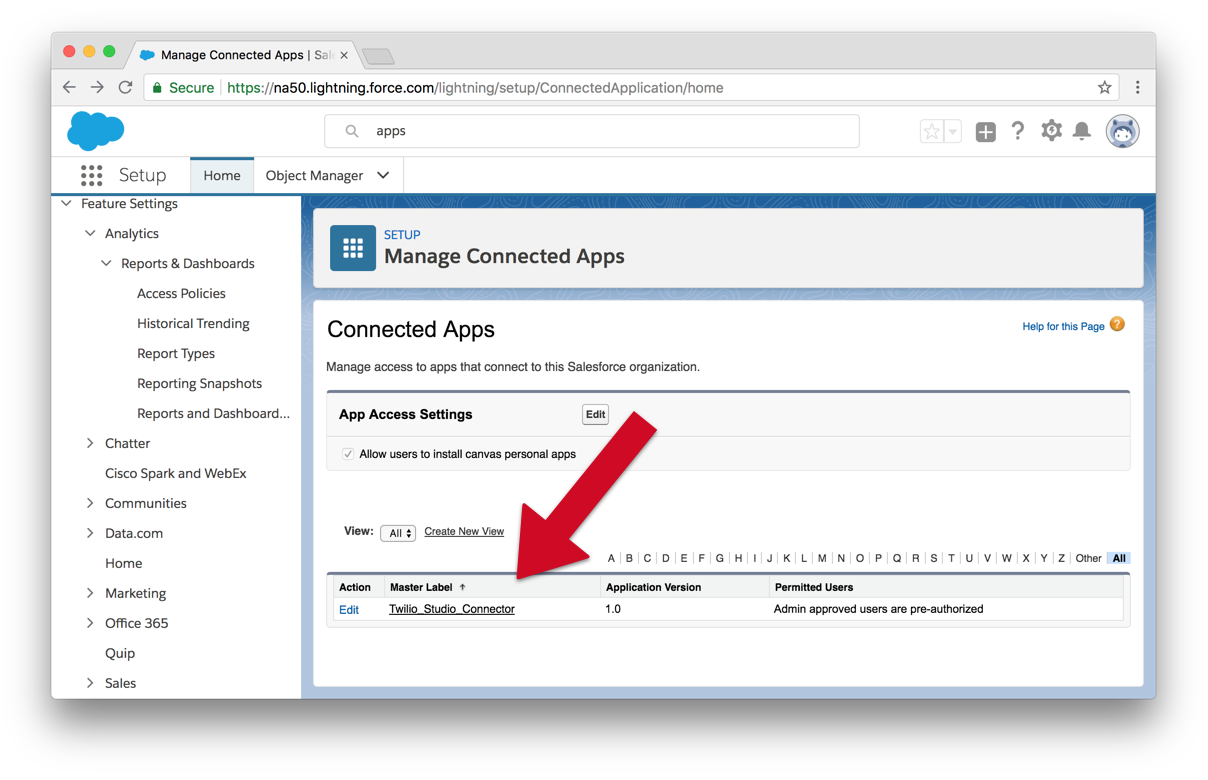Viewport: 1208px width, 780px height.
Task: Filter the list by letter T
Action: coord(951,559)
